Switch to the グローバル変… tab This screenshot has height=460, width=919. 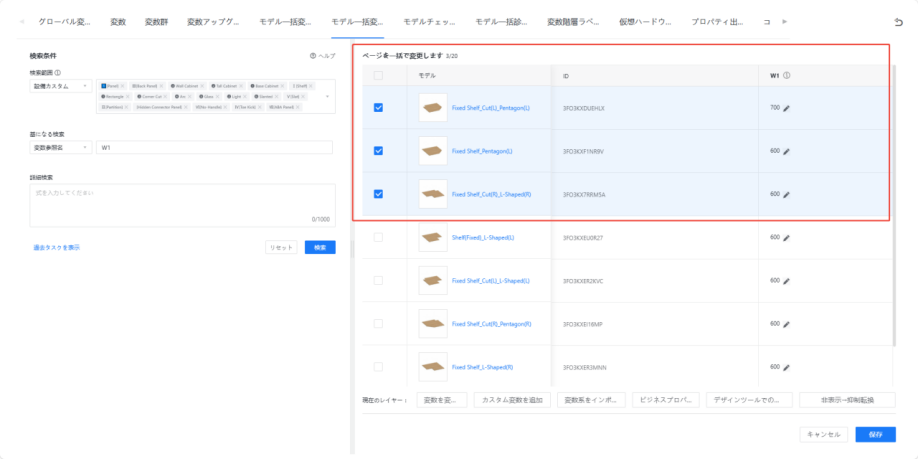tap(64, 22)
